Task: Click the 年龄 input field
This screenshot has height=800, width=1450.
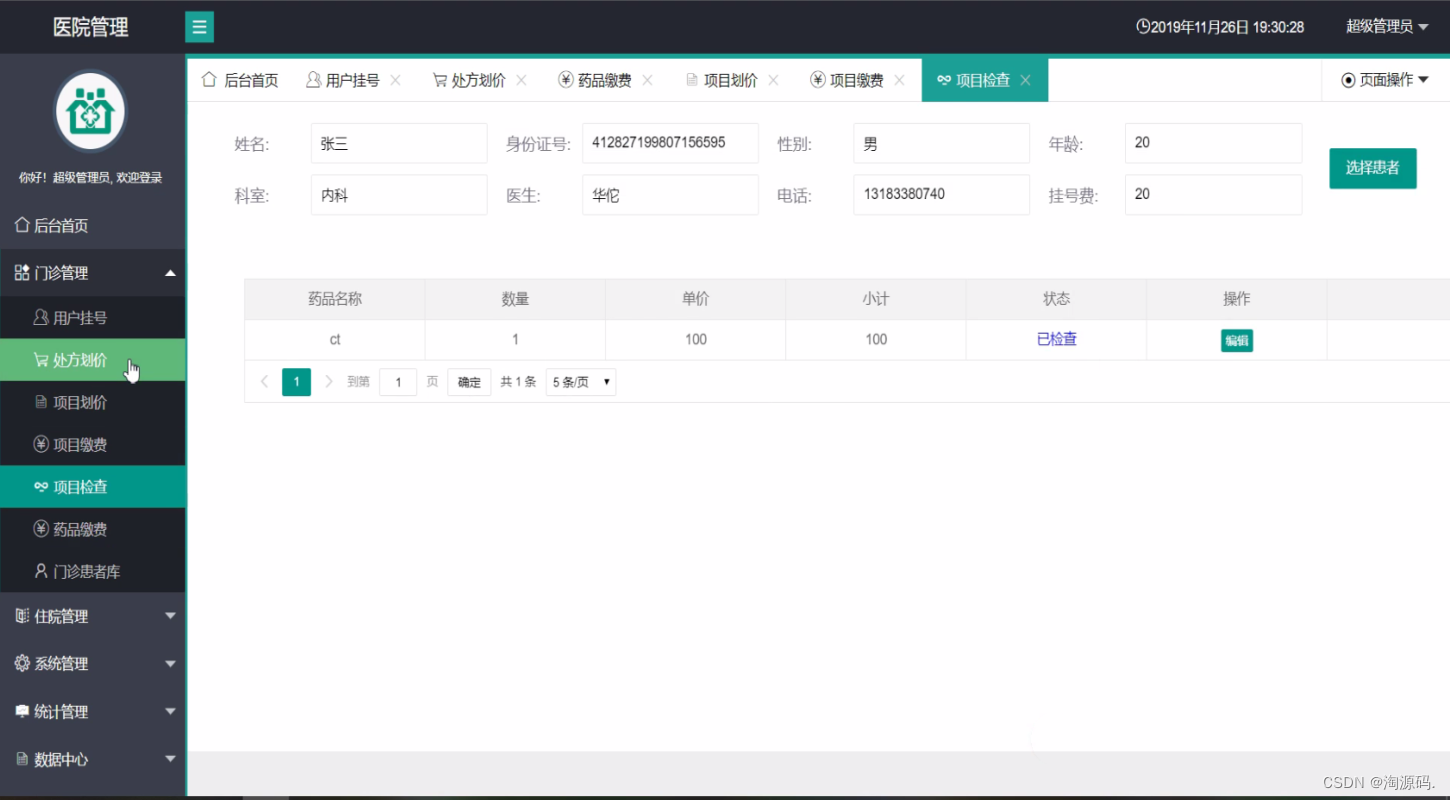Action: click(1213, 143)
